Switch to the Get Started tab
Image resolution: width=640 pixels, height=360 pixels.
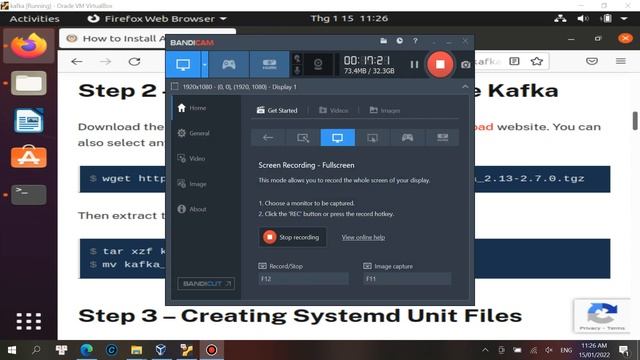277,110
